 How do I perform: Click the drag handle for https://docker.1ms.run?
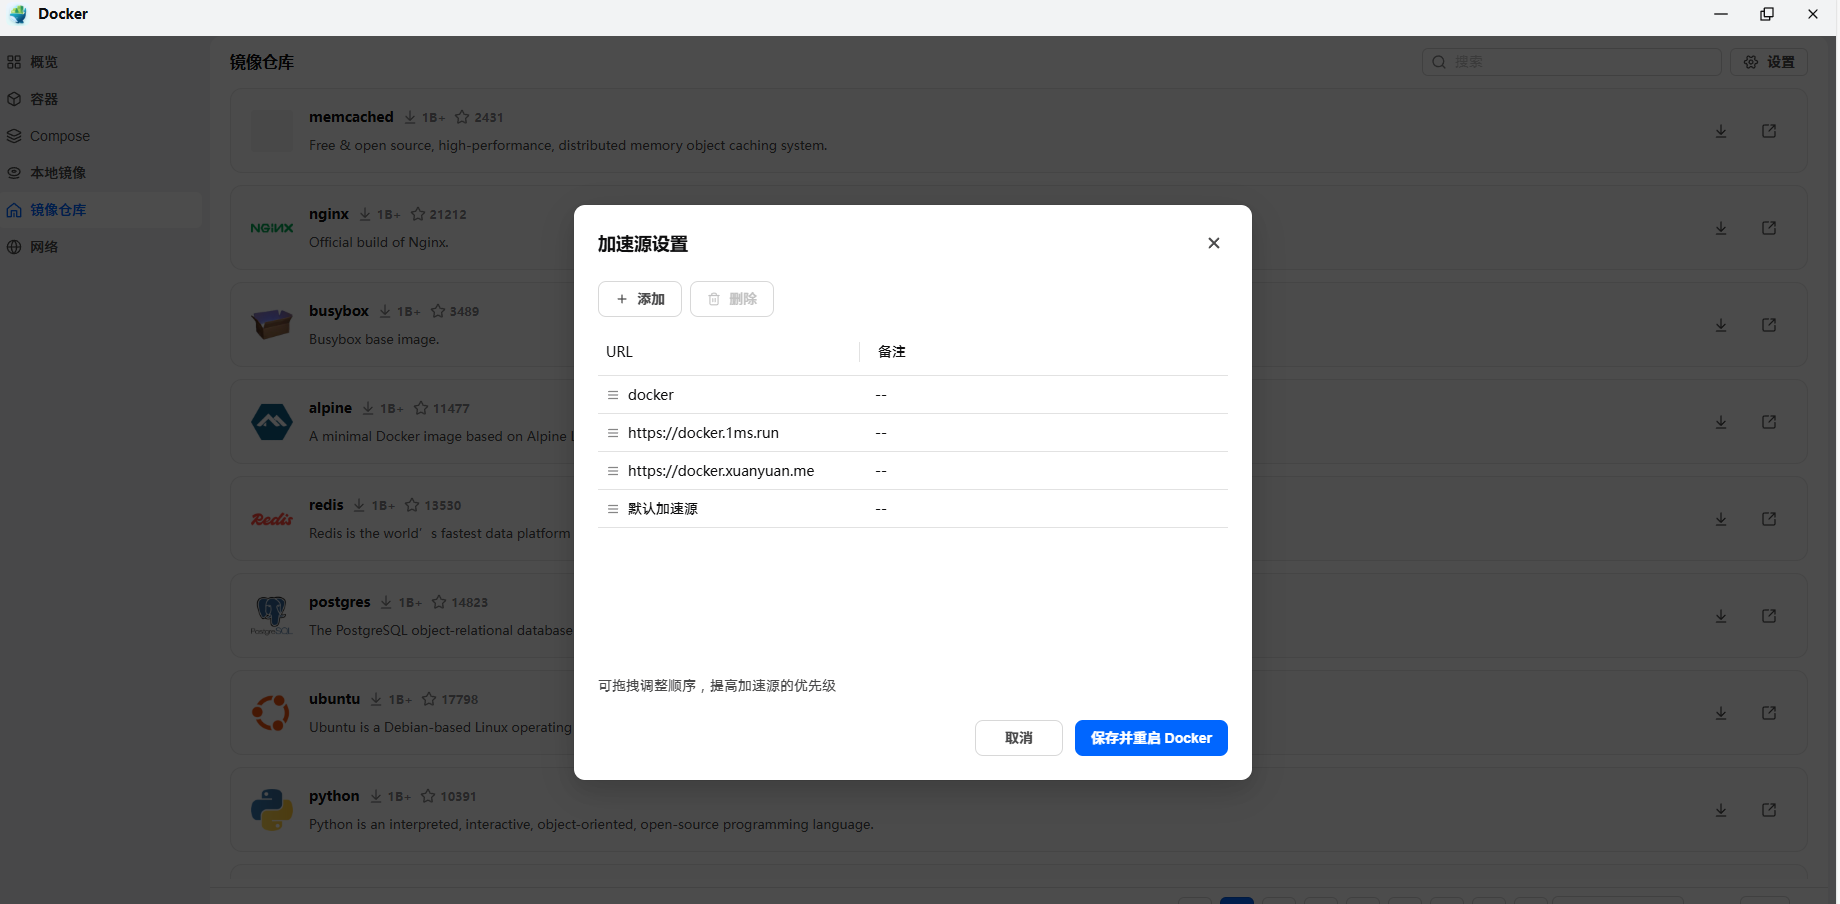(613, 433)
